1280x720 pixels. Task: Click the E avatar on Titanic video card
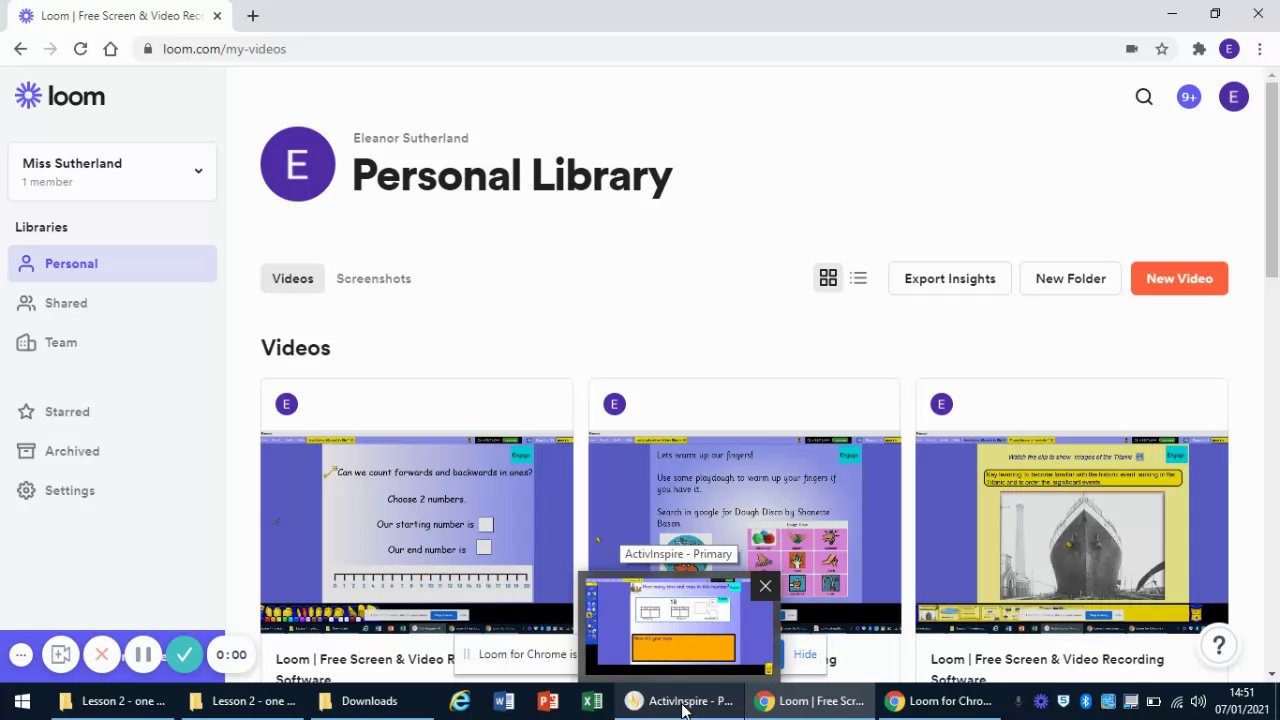click(941, 404)
